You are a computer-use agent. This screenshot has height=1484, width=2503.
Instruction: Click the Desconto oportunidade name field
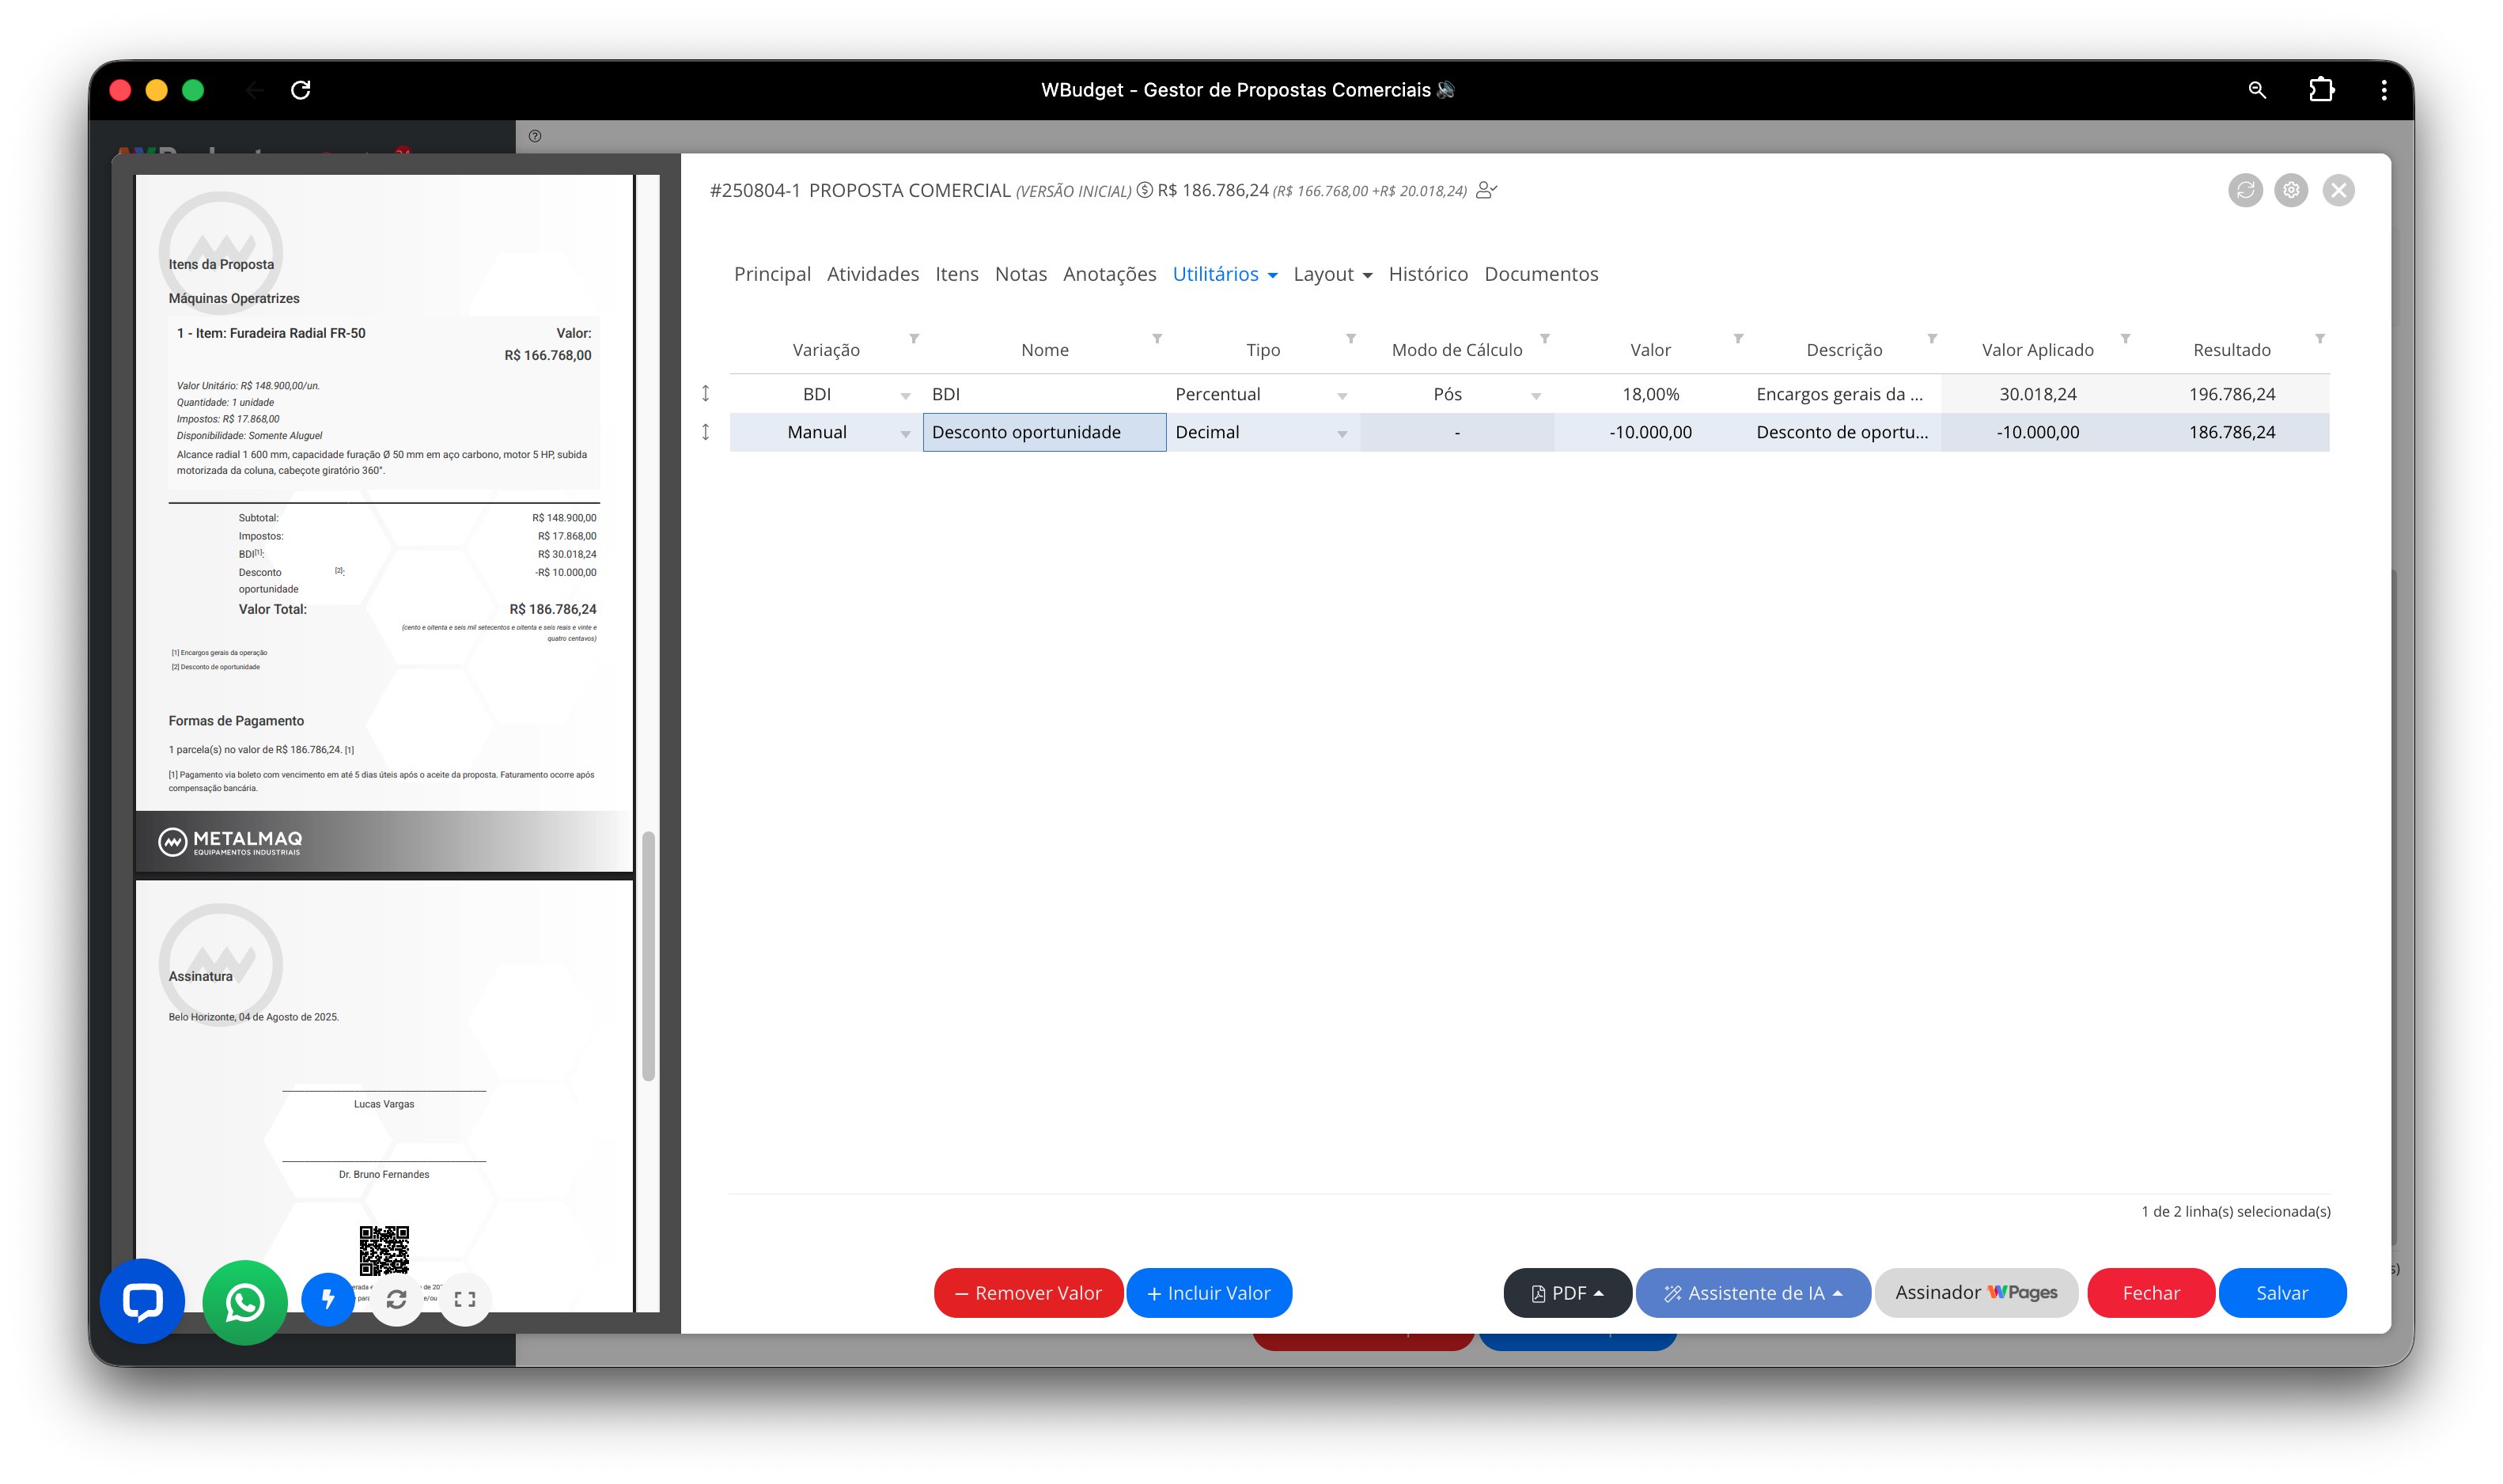coord(1043,432)
